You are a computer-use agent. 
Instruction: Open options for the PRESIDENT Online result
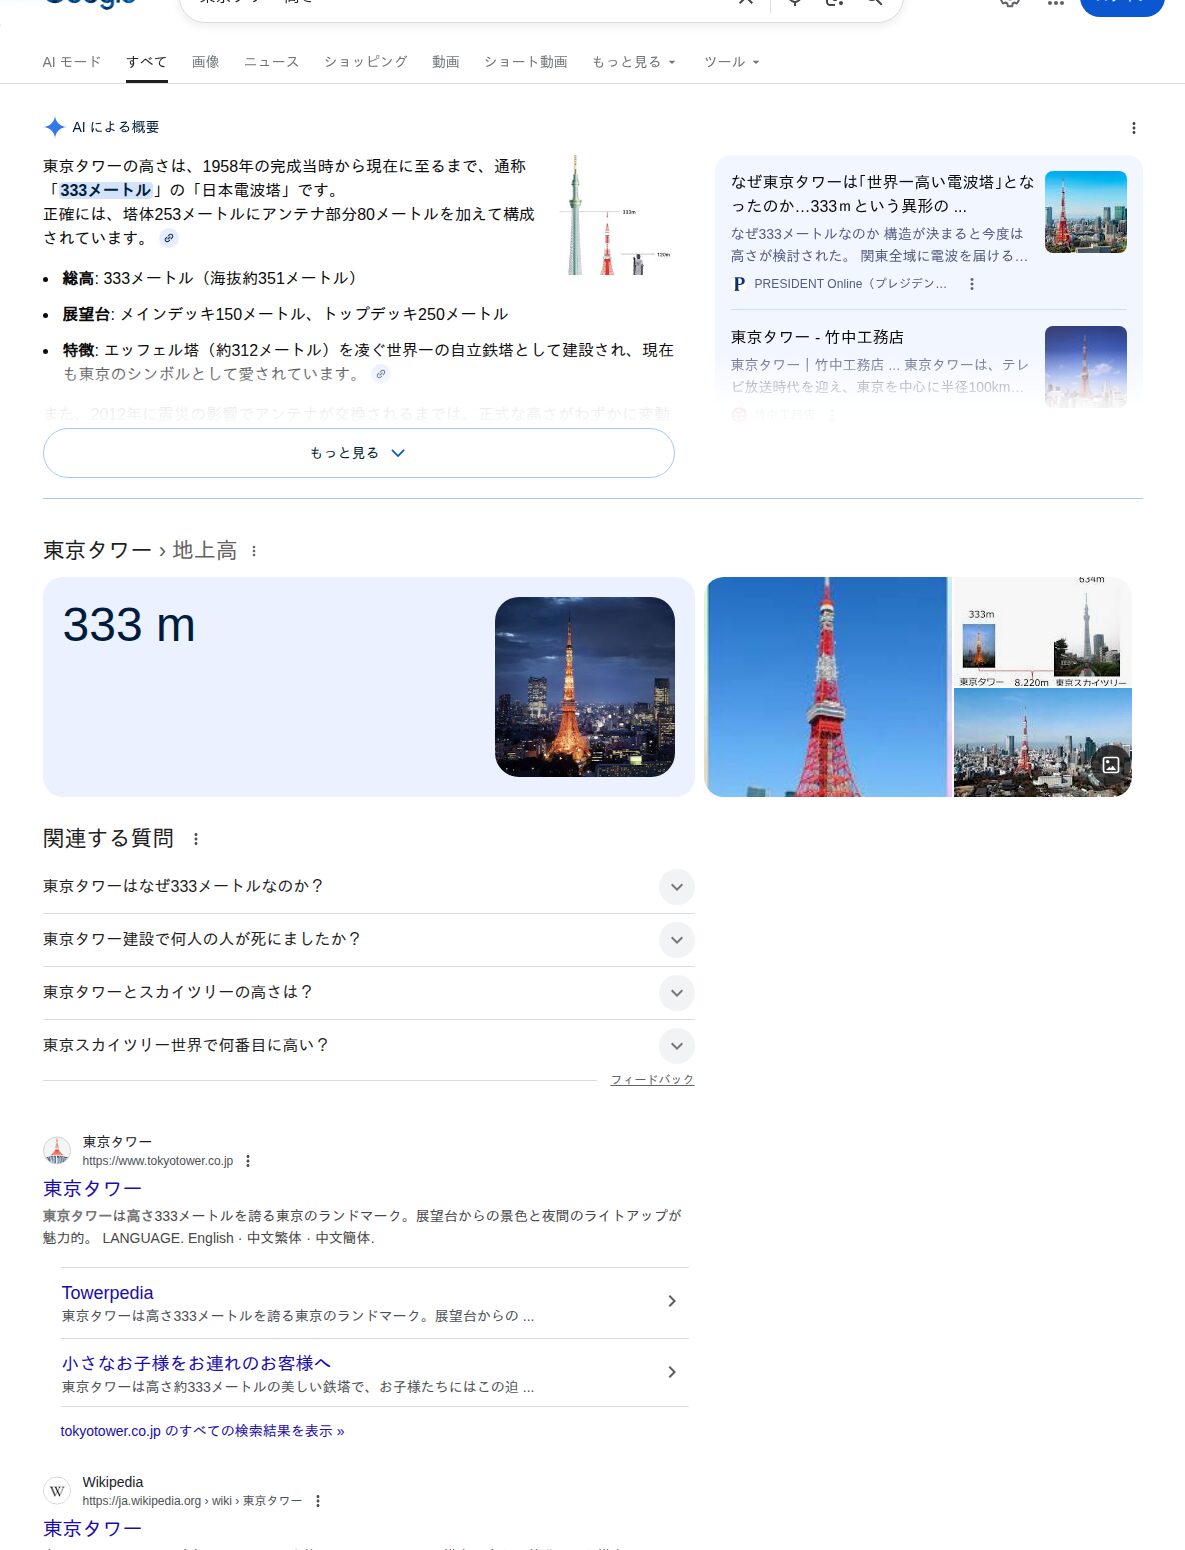point(973,284)
